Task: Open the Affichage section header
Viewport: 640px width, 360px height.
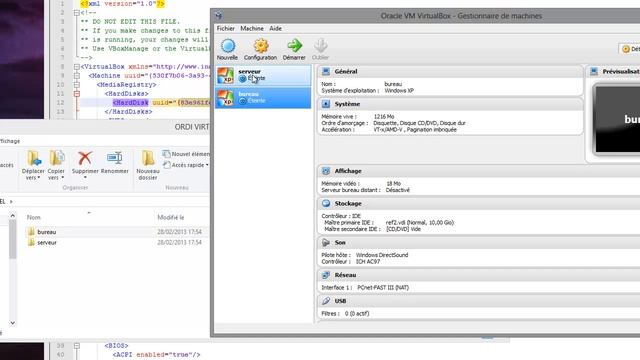Action: [x=479, y=171]
